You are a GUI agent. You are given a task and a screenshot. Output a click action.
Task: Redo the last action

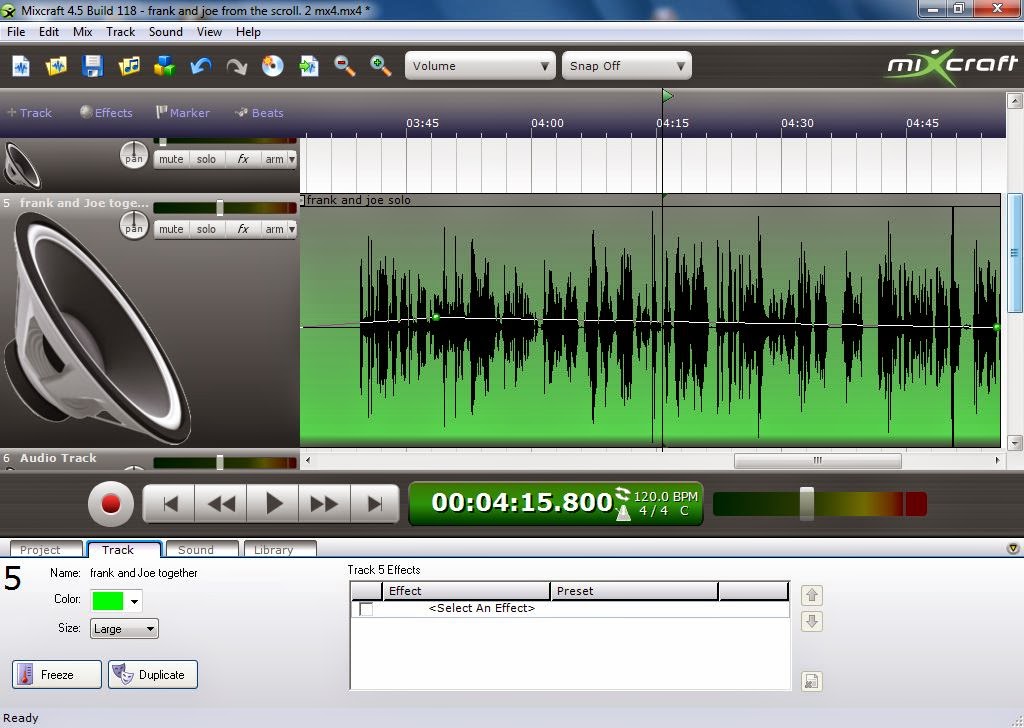point(236,66)
